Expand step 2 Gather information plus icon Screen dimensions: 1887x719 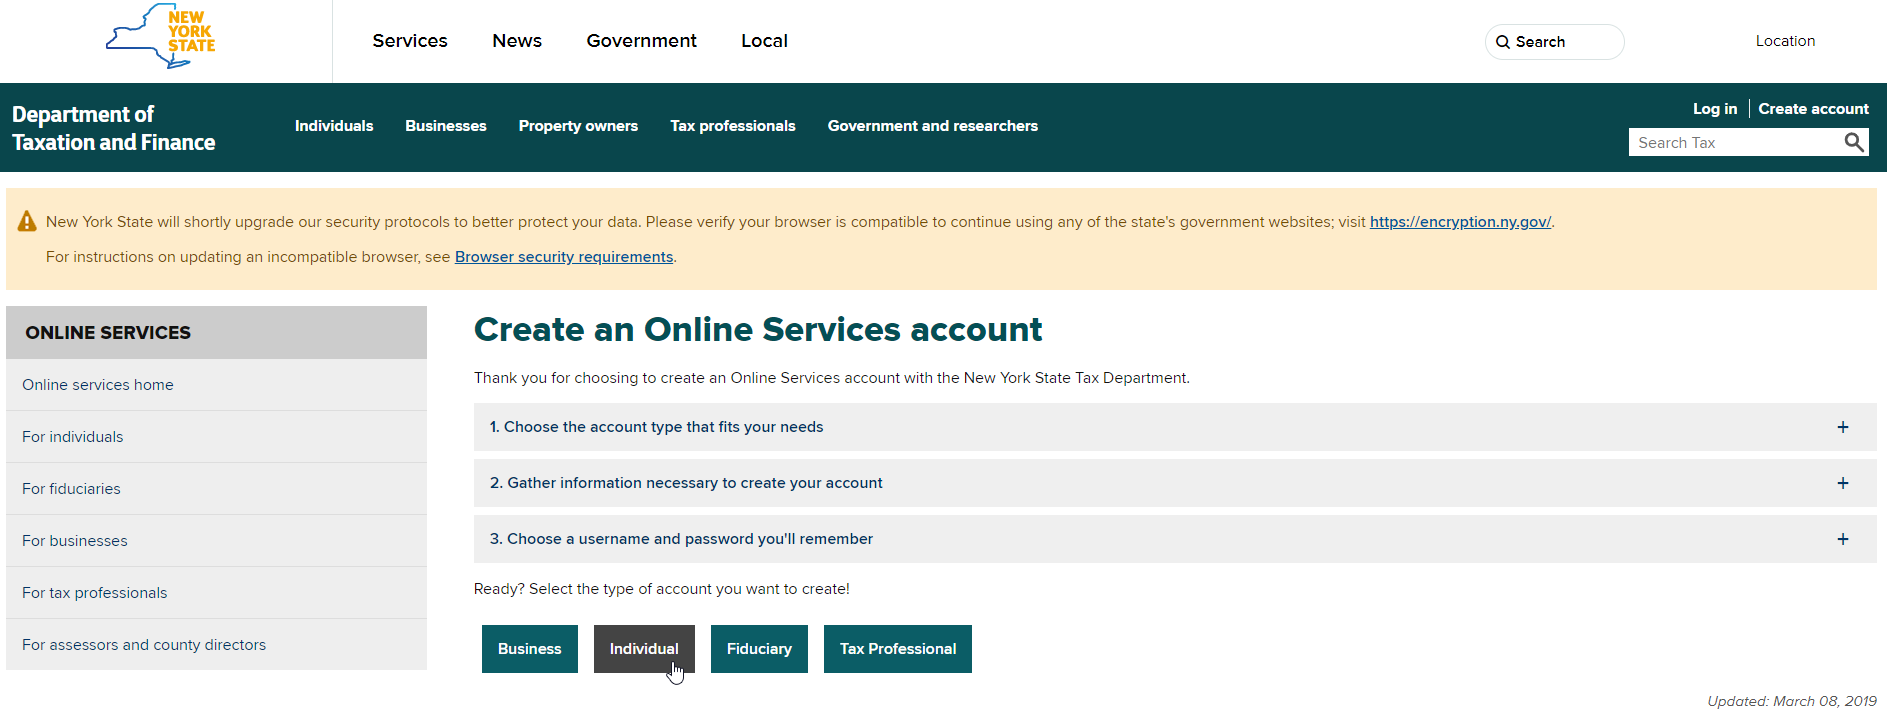1842,483
